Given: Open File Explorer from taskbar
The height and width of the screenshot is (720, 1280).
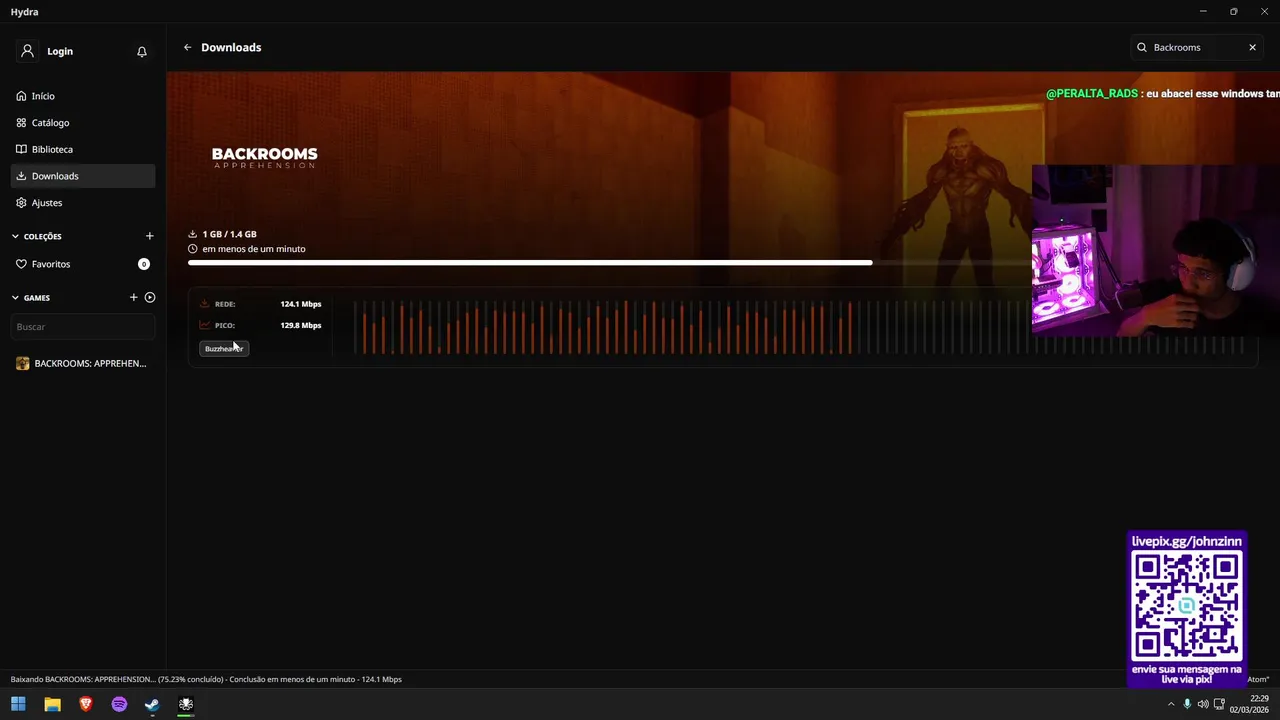Looking at the screenshot, I should pyautogui.click(x=52, y=704).
